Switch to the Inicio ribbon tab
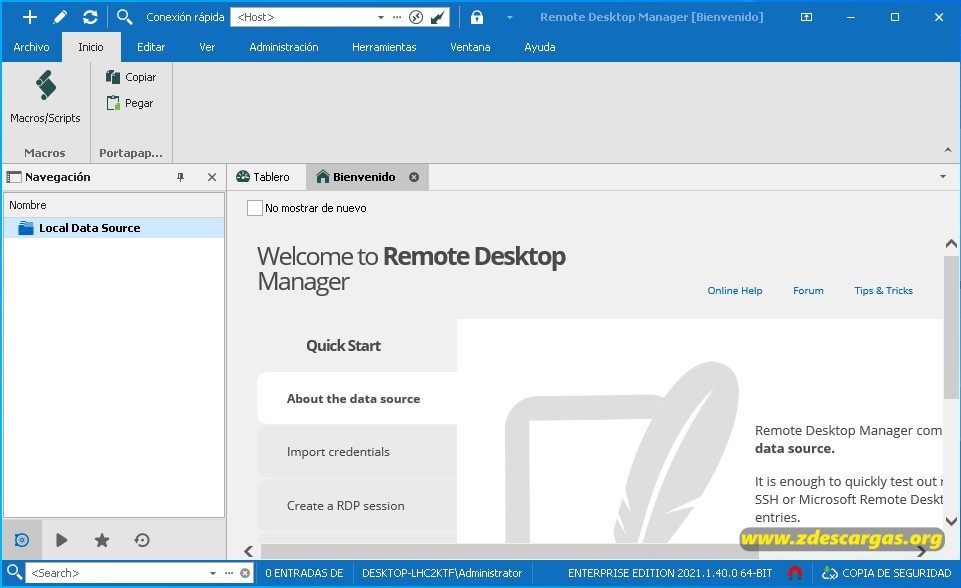This screenshot has height=588, width=961. [x=91, y=47]
